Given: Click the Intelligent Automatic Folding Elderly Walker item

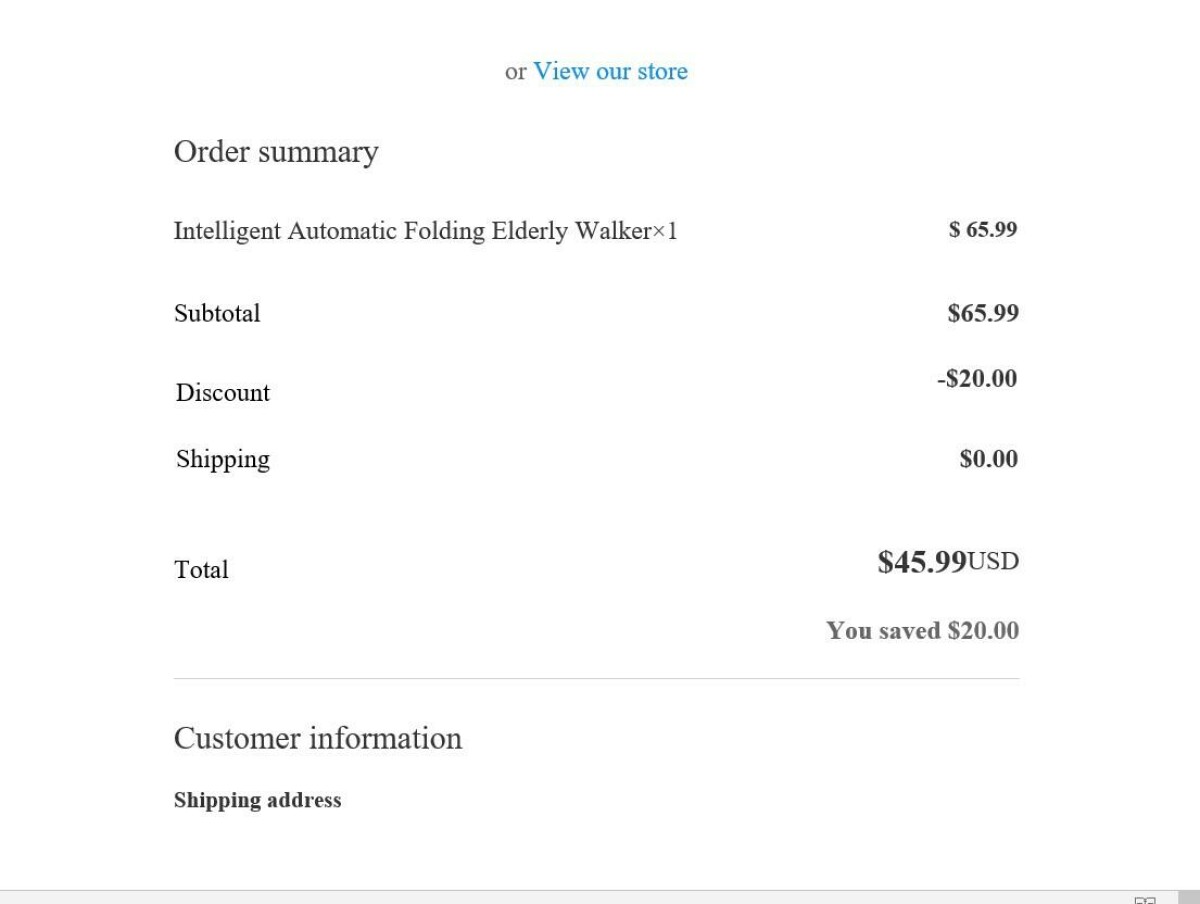Looking at the screenshot, I should 425,231.
